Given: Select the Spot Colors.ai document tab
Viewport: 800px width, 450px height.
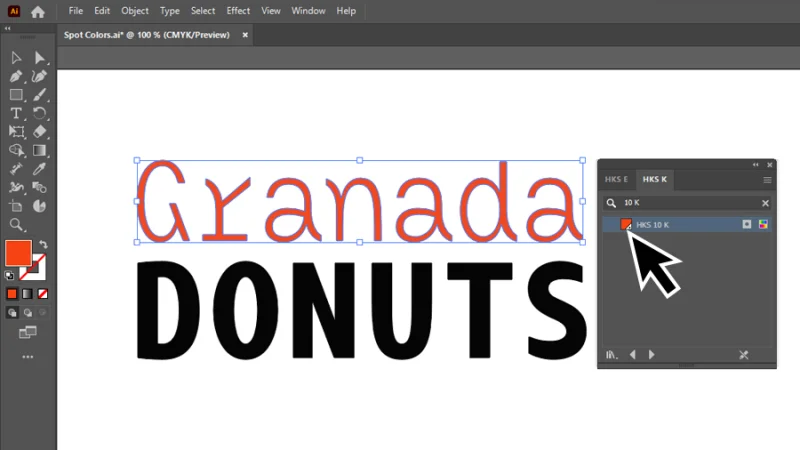Looking at the screenshot, I should click(x=147, y=35).
